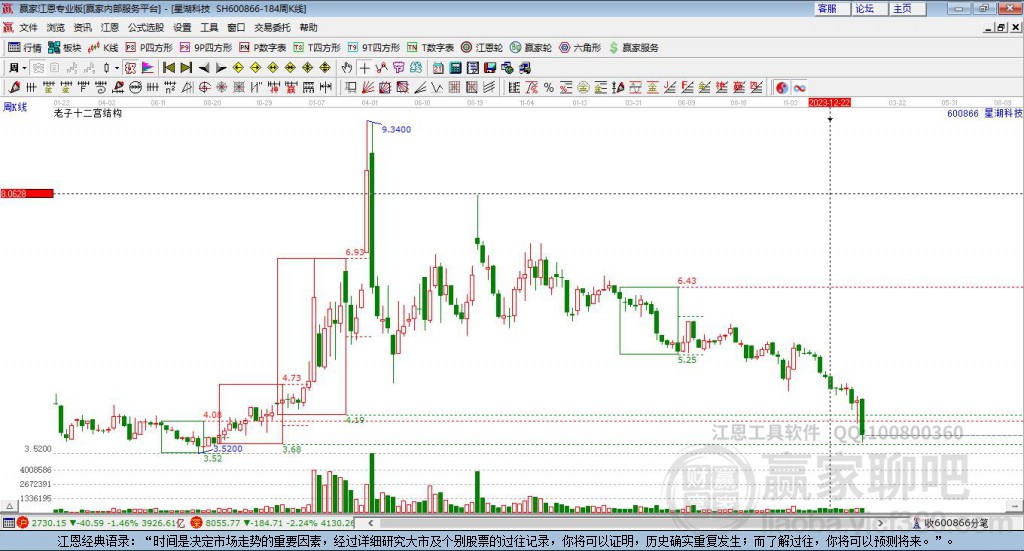Open the 9P四方形 tool
Screen dimensions: 1024x551
(x=206, y=48)
